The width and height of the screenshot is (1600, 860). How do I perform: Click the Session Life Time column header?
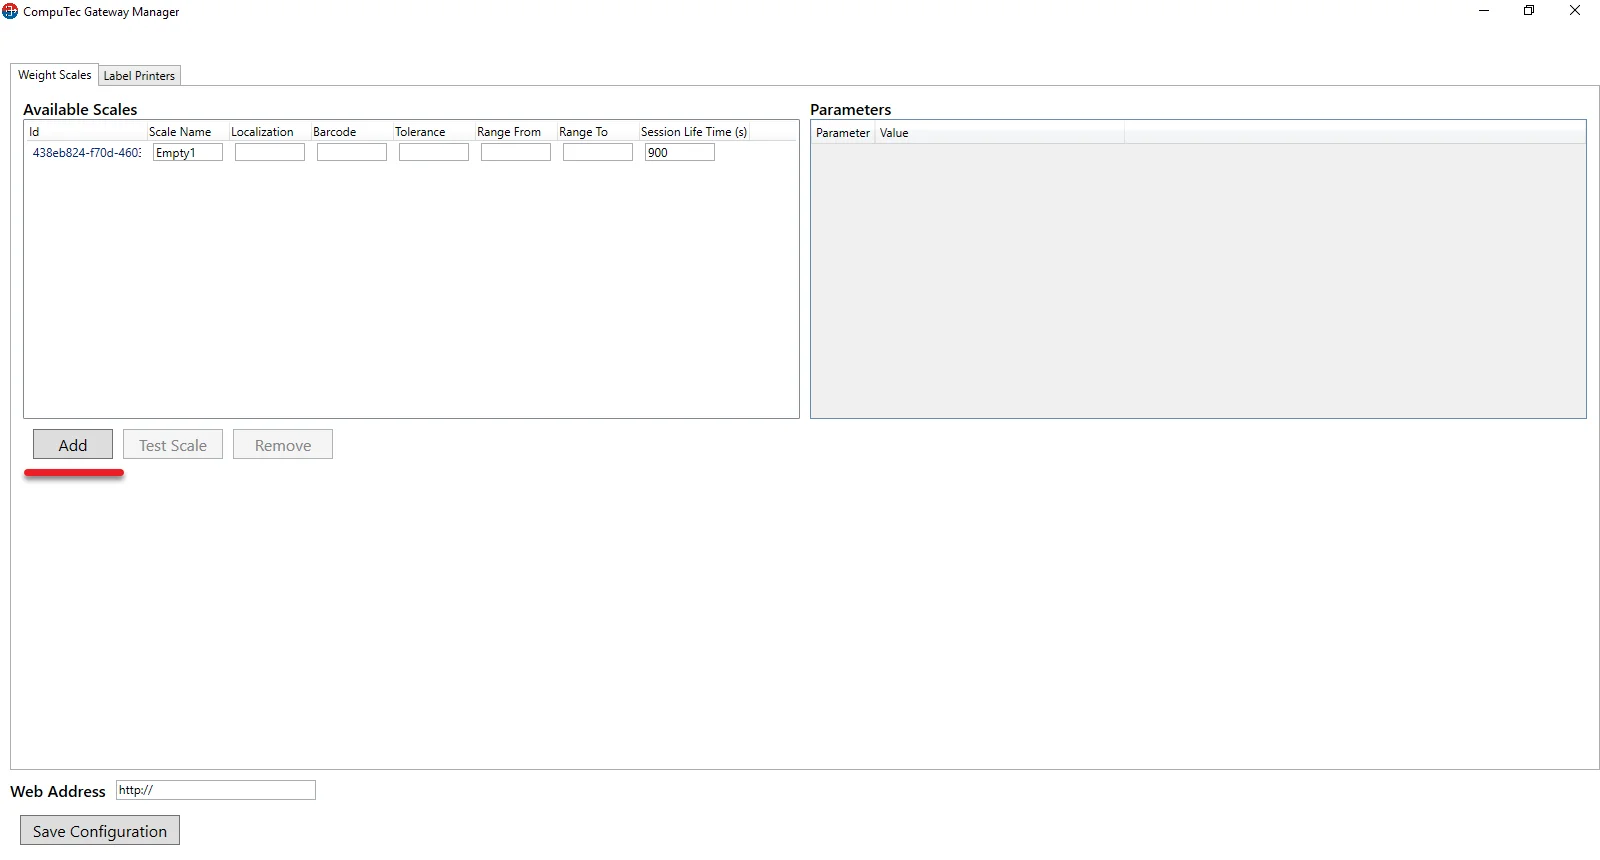[693, 132]
